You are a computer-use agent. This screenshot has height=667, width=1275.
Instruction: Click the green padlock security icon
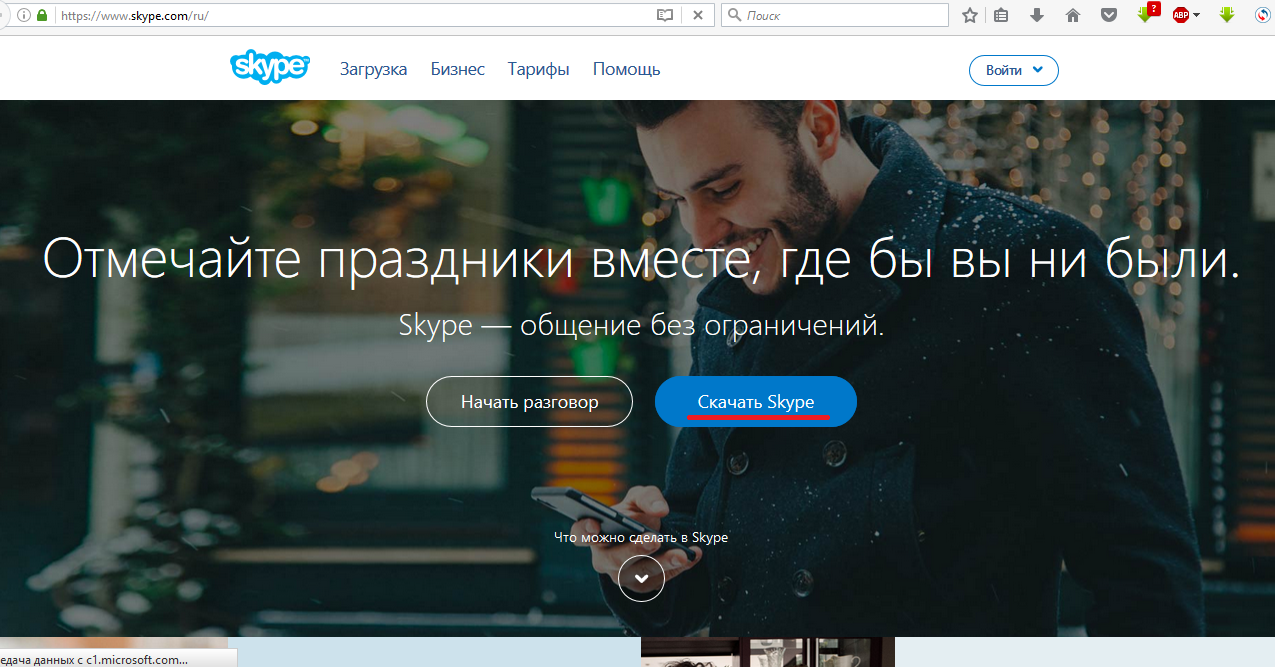42,15
